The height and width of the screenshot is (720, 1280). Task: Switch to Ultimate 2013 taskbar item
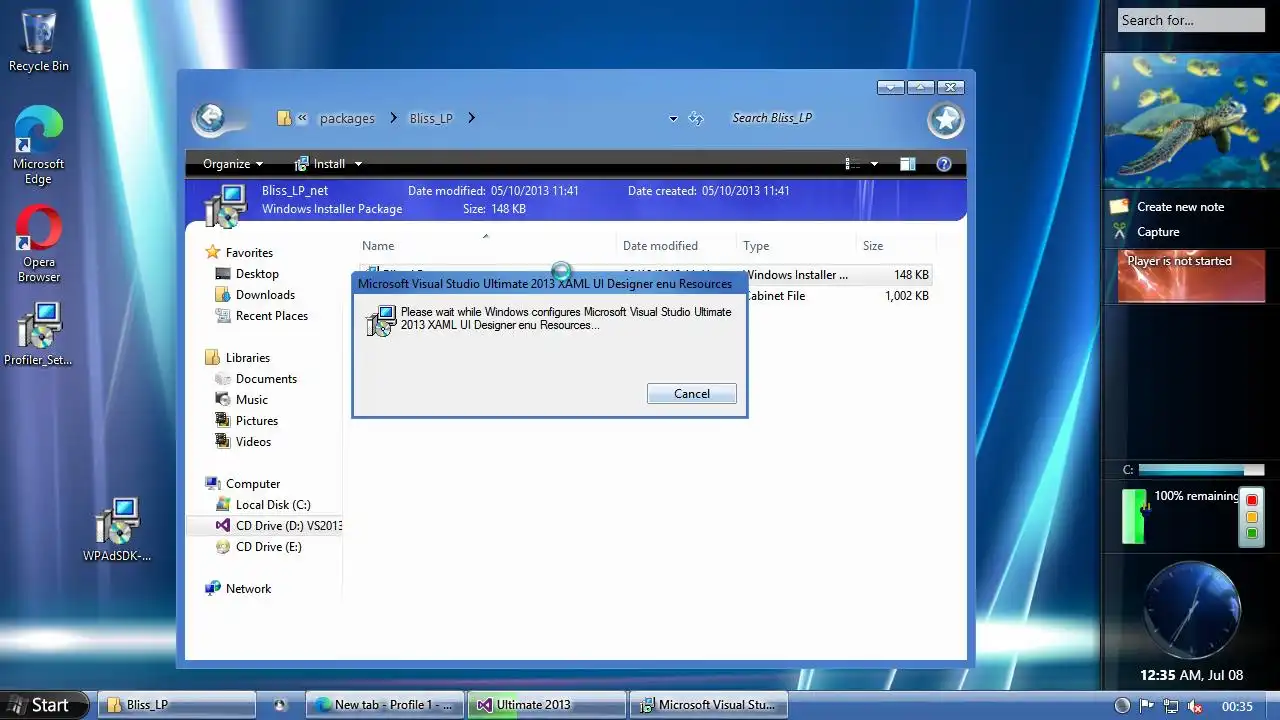(547, 705)
